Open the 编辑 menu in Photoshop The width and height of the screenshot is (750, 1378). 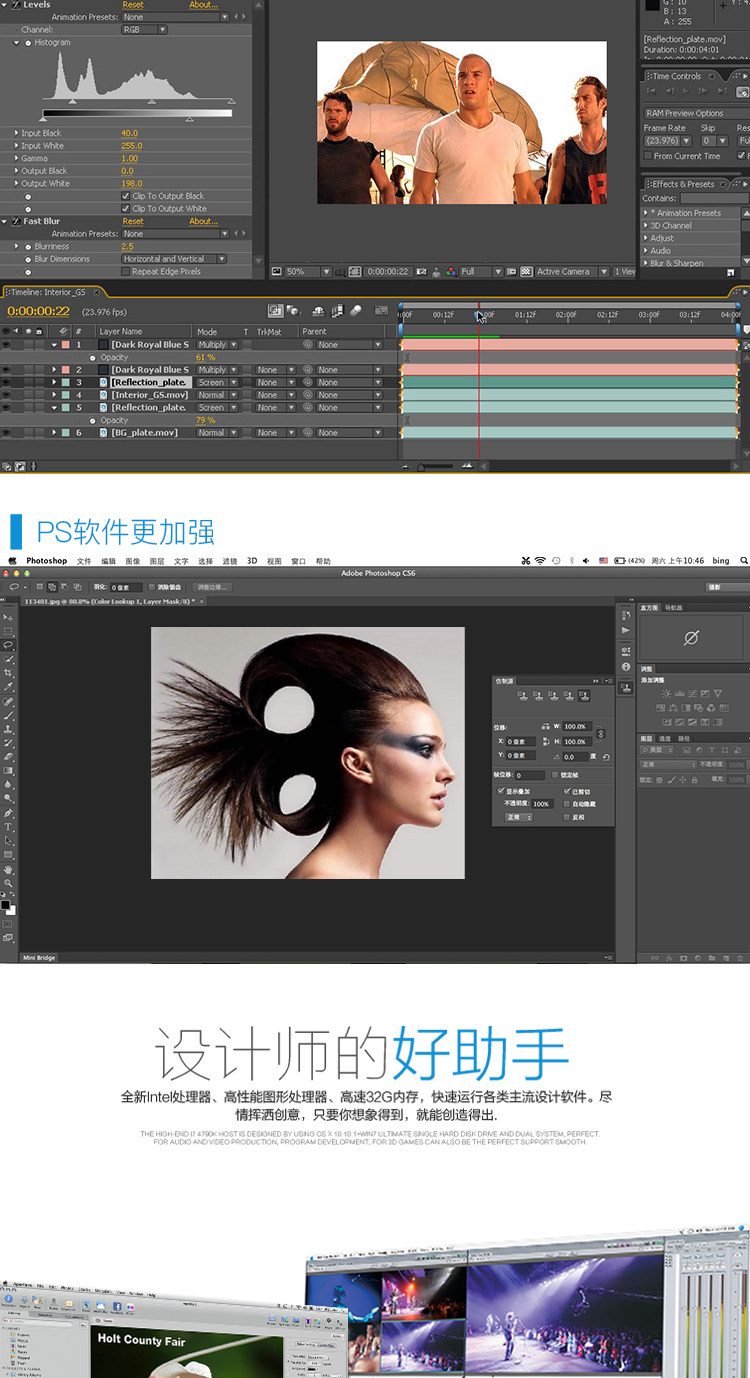click(108, 561)
